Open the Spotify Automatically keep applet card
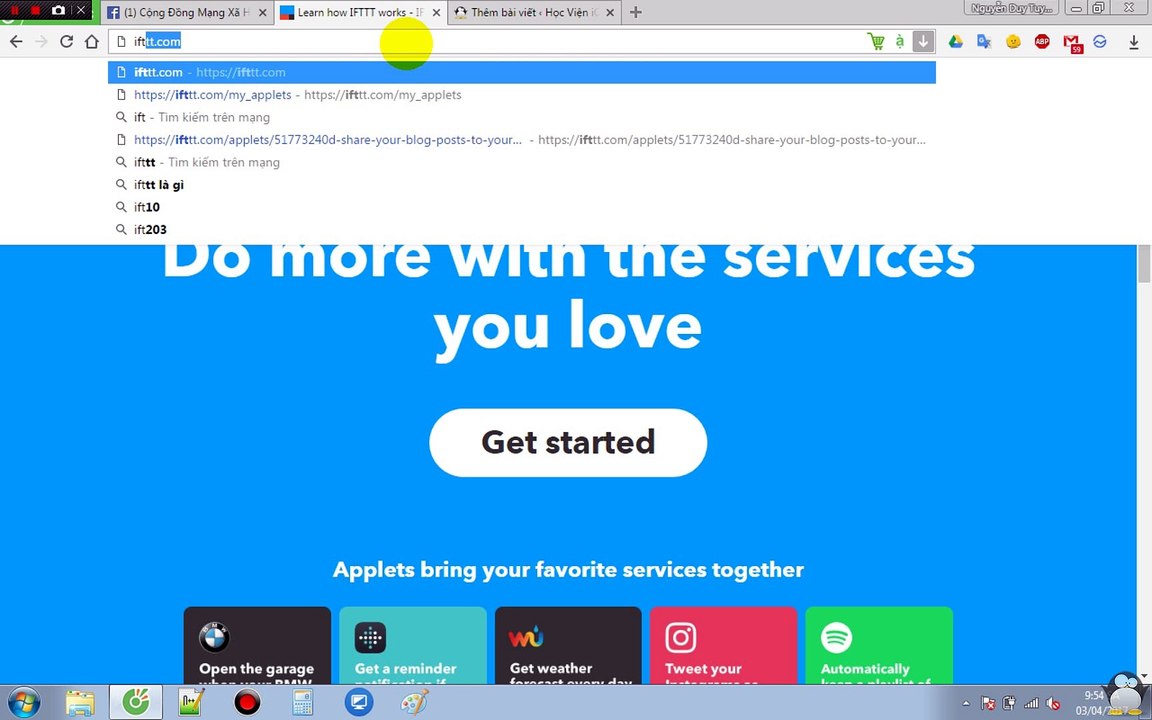Image resolution: width=1152 pixels, height=720 pixels. pos(879,646)
